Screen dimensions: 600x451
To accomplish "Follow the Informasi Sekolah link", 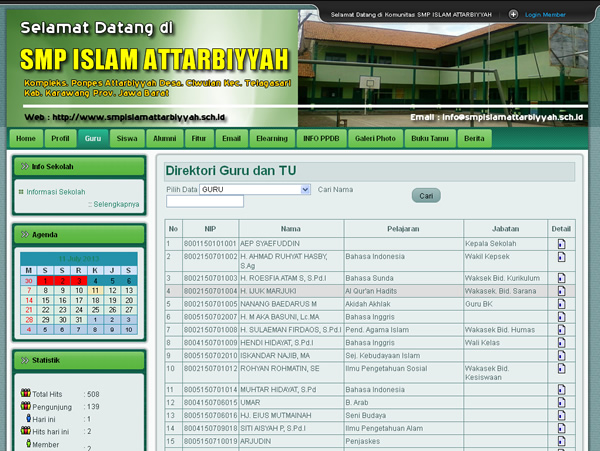I will (x=55, y=192).
